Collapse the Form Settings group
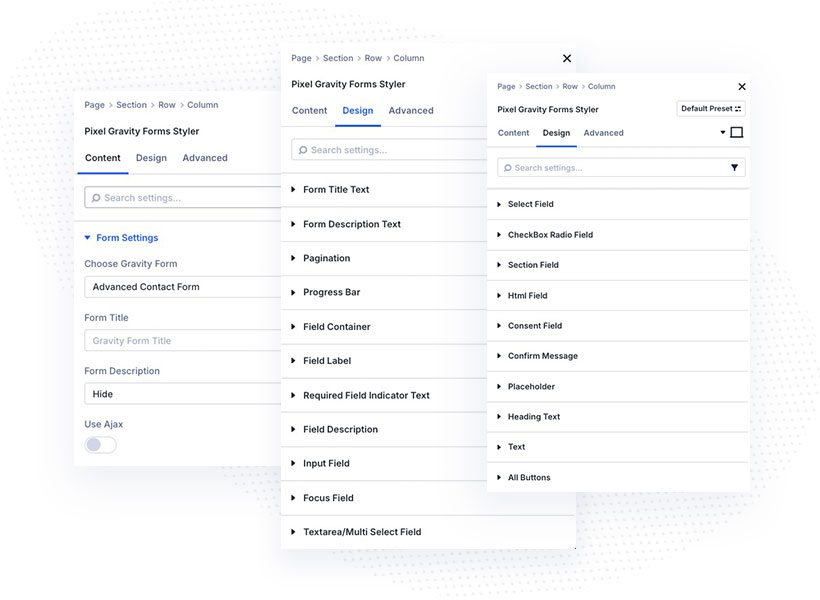820x600 pixels. point(121,238)
